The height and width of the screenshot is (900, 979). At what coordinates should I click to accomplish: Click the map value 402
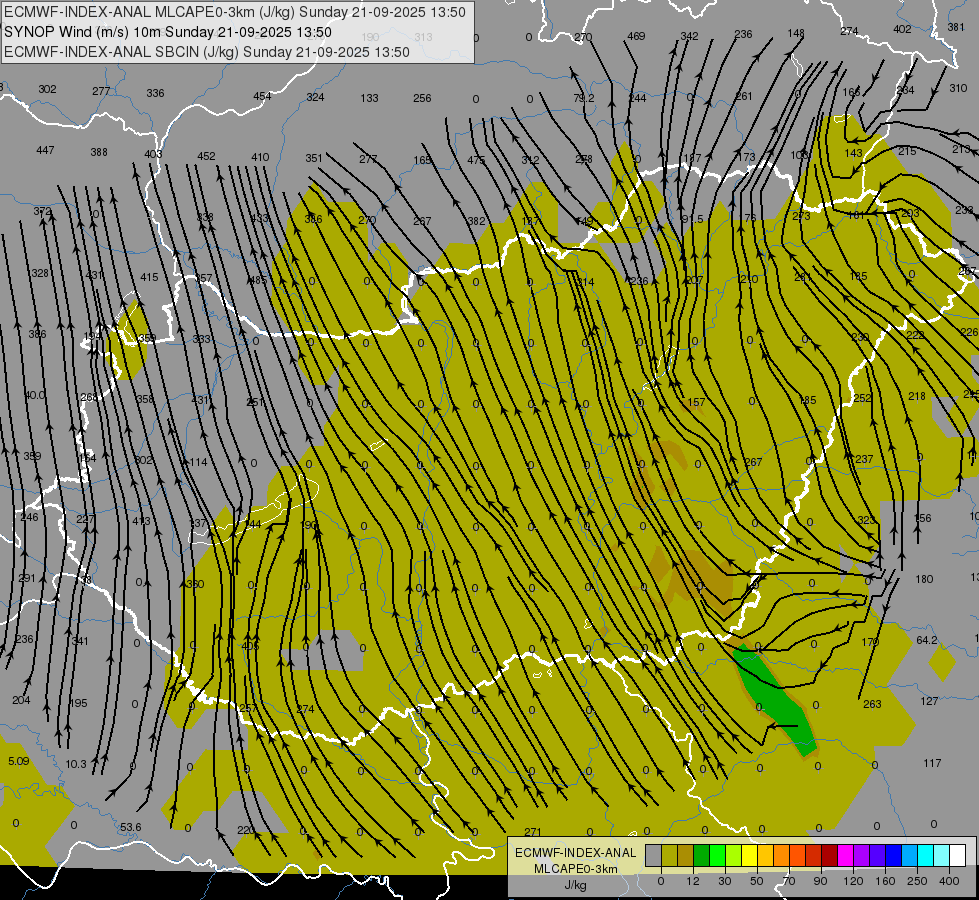click(x=902, y=29)
